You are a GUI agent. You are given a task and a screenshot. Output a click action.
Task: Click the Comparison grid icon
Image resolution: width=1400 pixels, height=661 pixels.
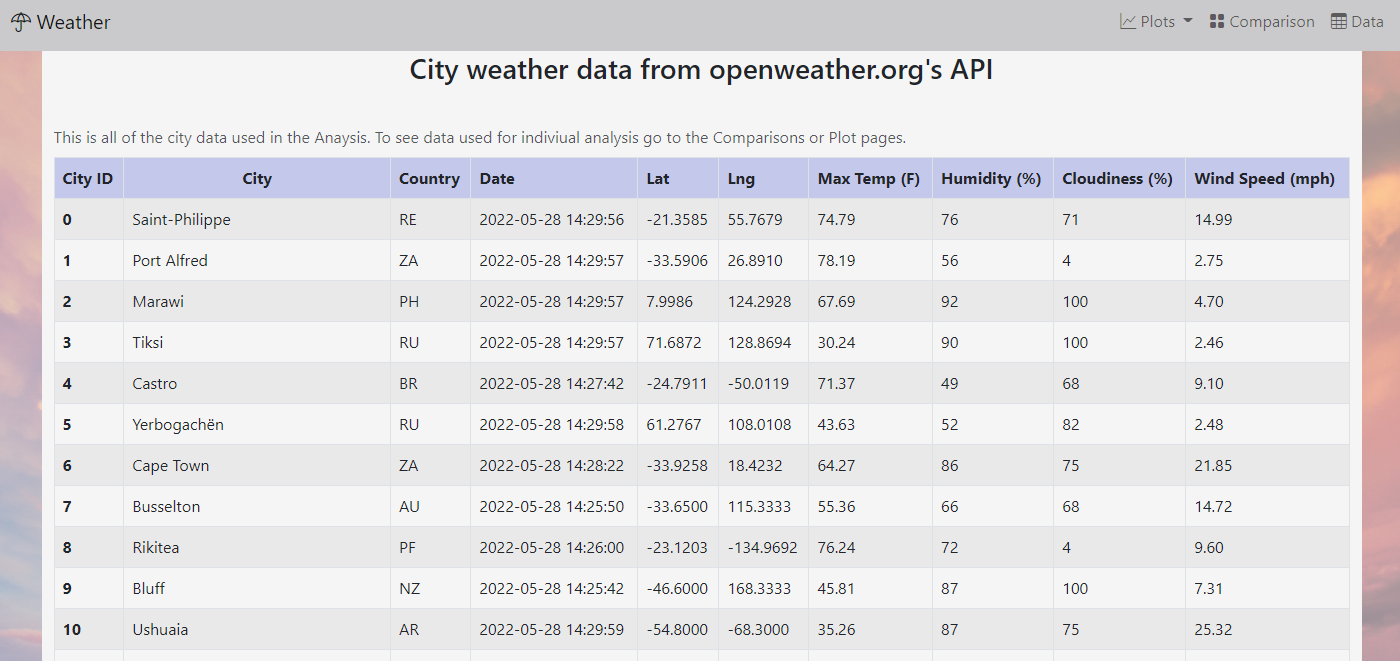tap(1217, 21)
